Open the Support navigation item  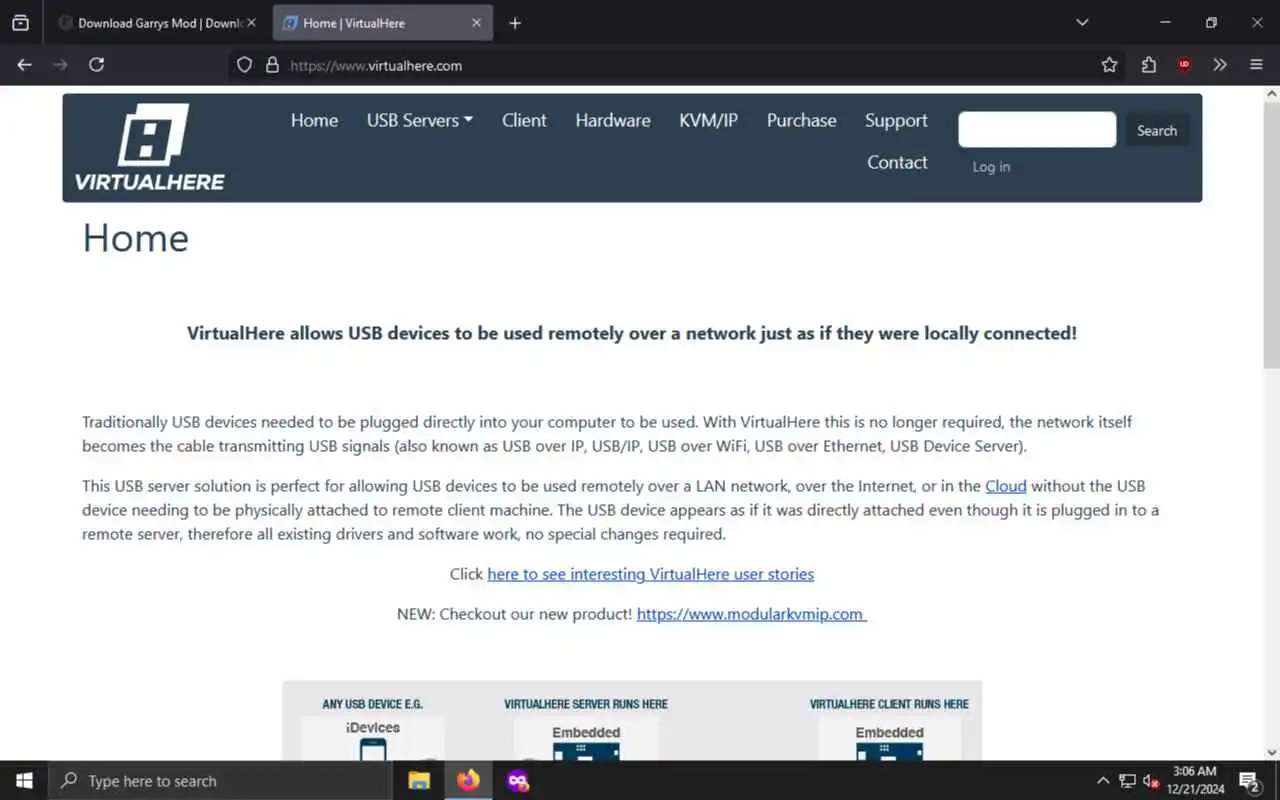pyautogui.click(x=896, y=120)
